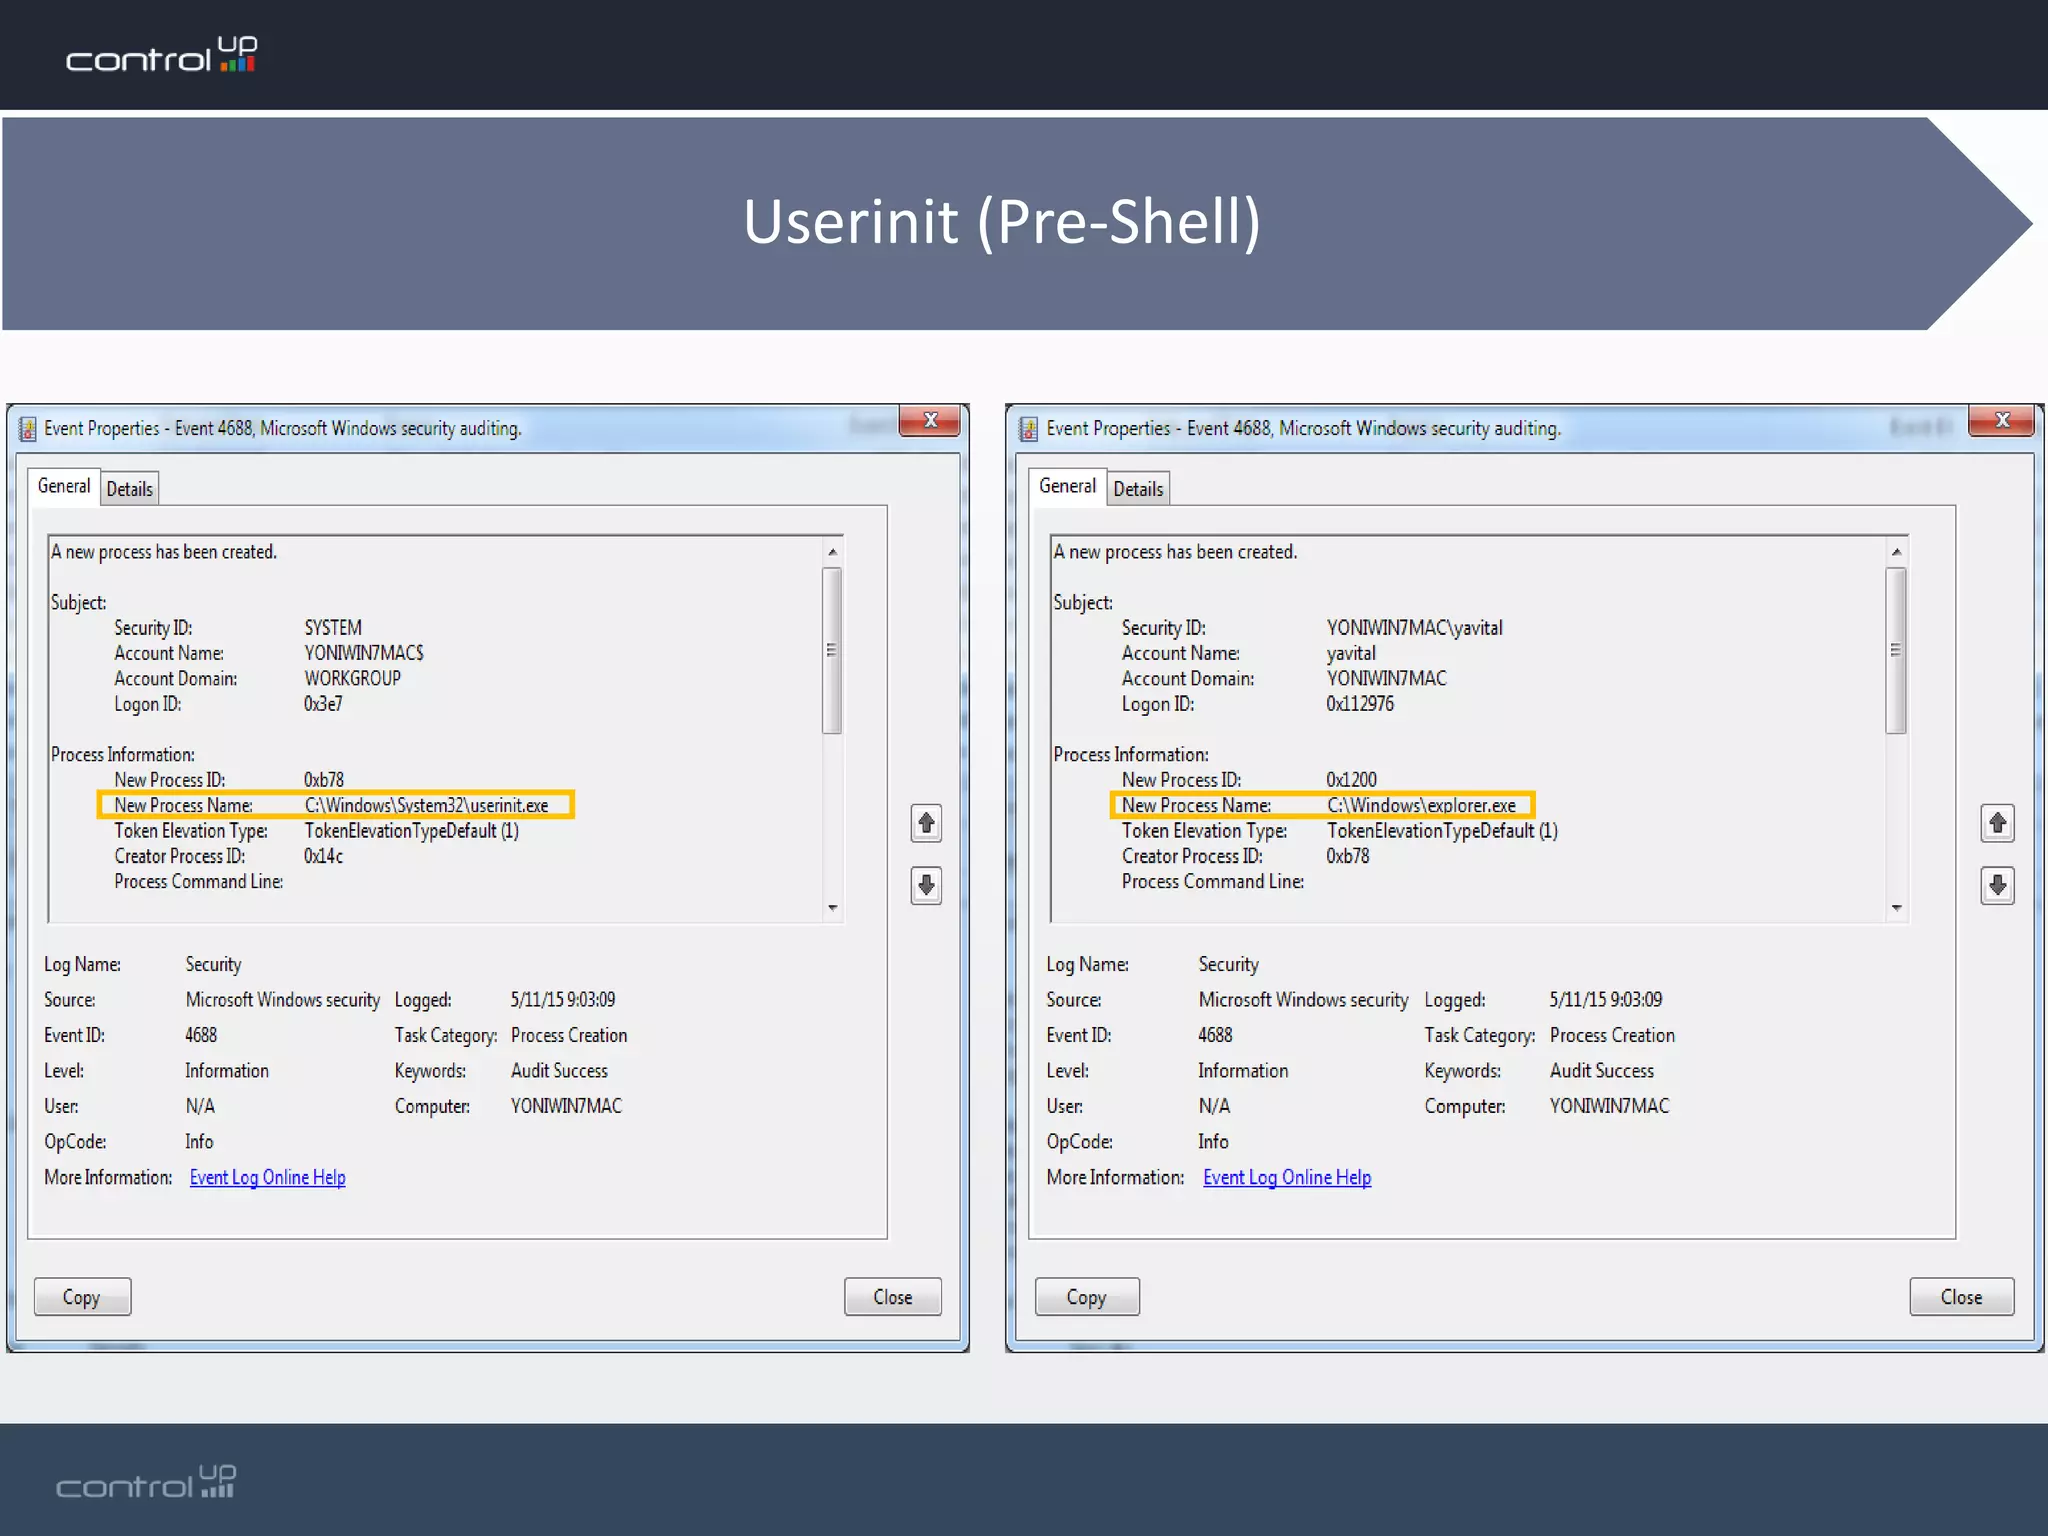
Task: Click the Close button in the right dialog
Action: click(1961, 1297)
